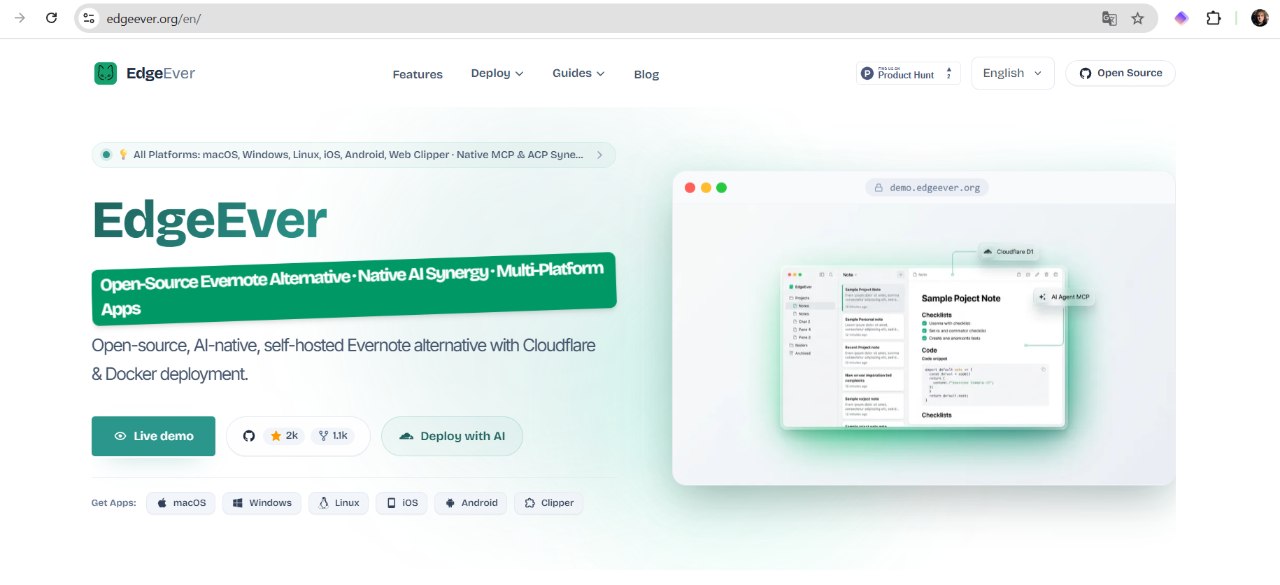Click the 1.1k forks badge
Screen dimensions: 1280x585
(333, 436)
